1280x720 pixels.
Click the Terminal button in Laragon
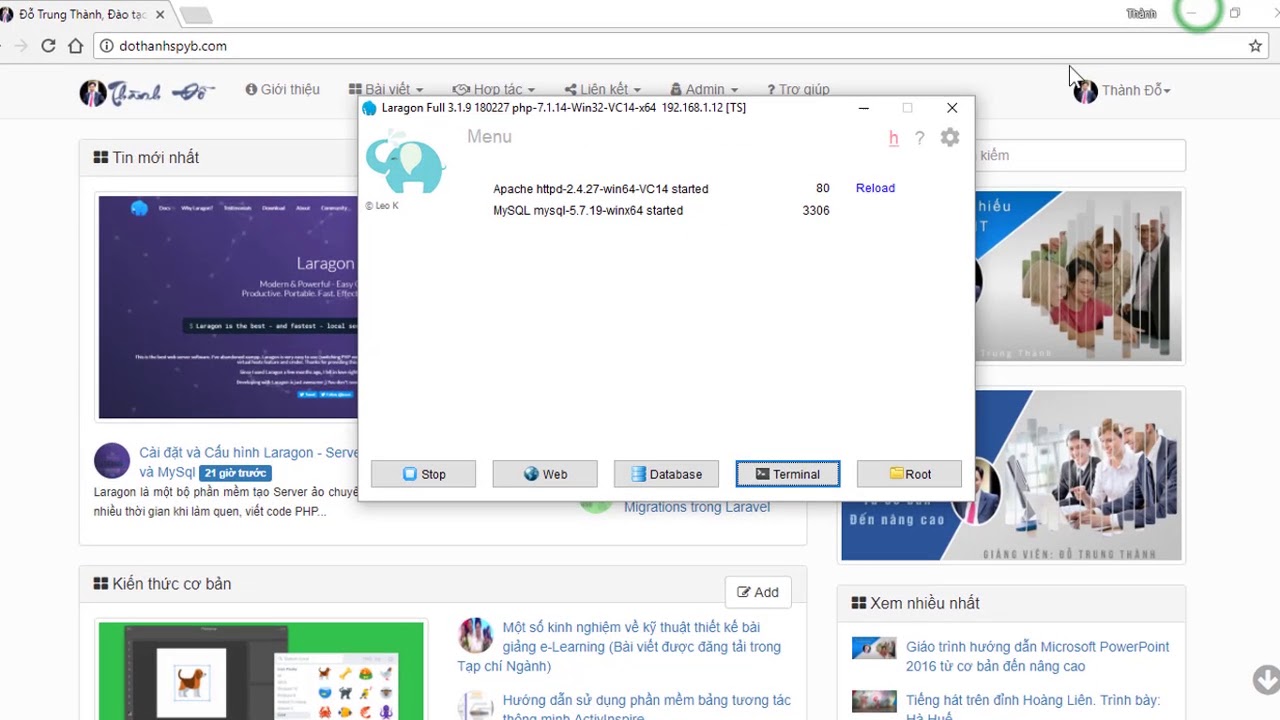click(787, 474)
